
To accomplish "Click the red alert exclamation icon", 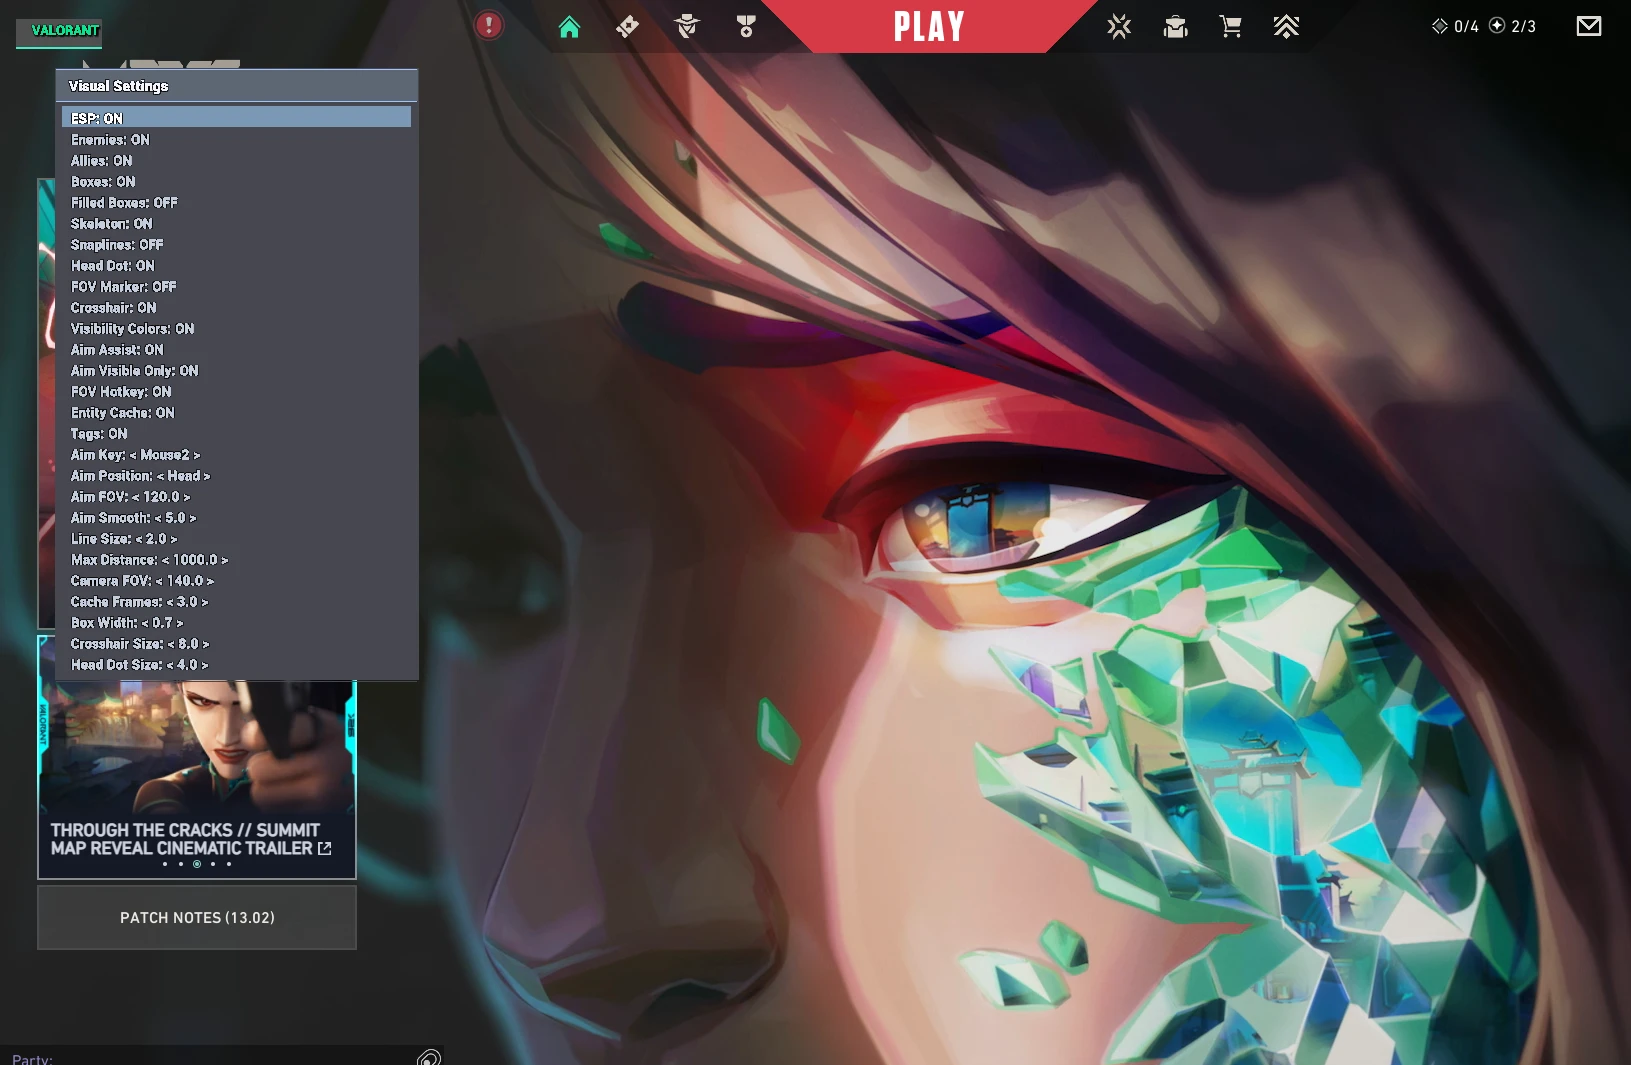I will pos(488,25).
